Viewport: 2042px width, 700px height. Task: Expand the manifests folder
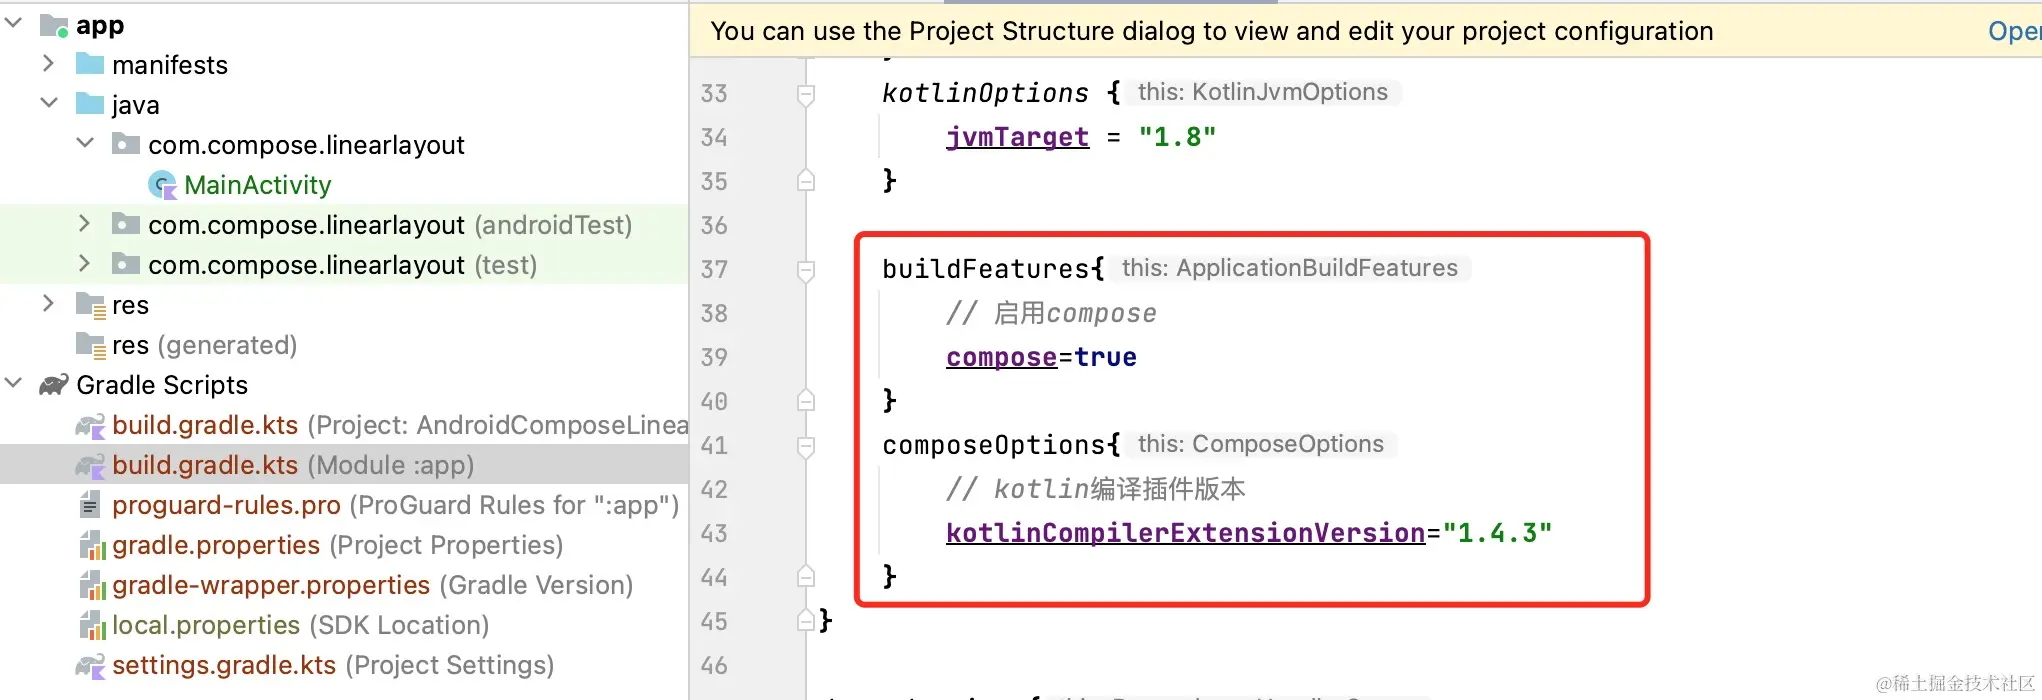[x=48, y=64]
